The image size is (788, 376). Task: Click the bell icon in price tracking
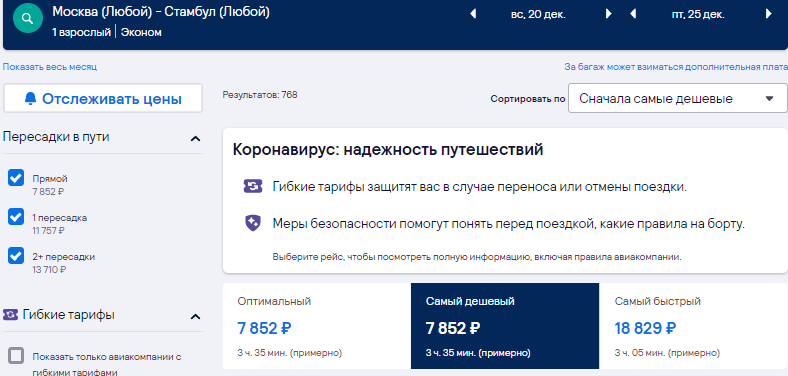[x=31, y=99]
